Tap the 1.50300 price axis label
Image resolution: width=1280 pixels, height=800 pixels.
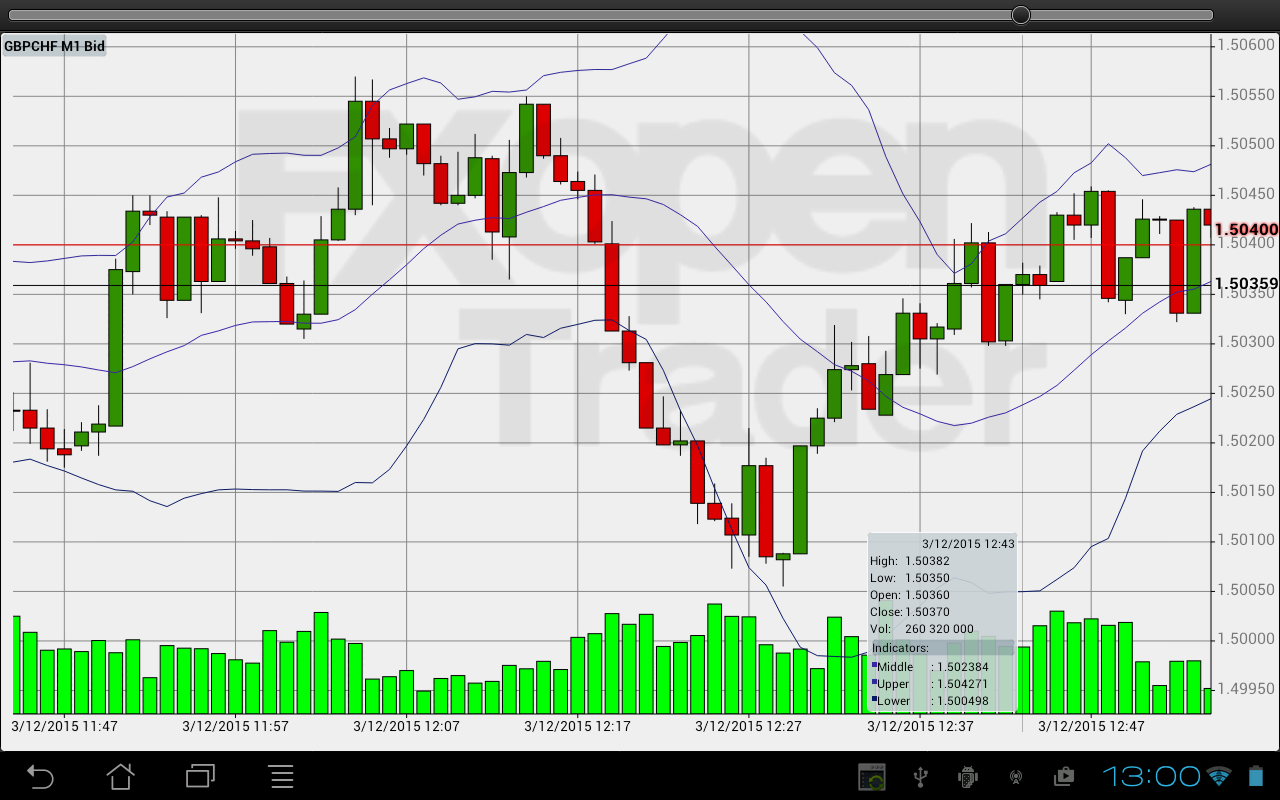tap(1246, 342)
